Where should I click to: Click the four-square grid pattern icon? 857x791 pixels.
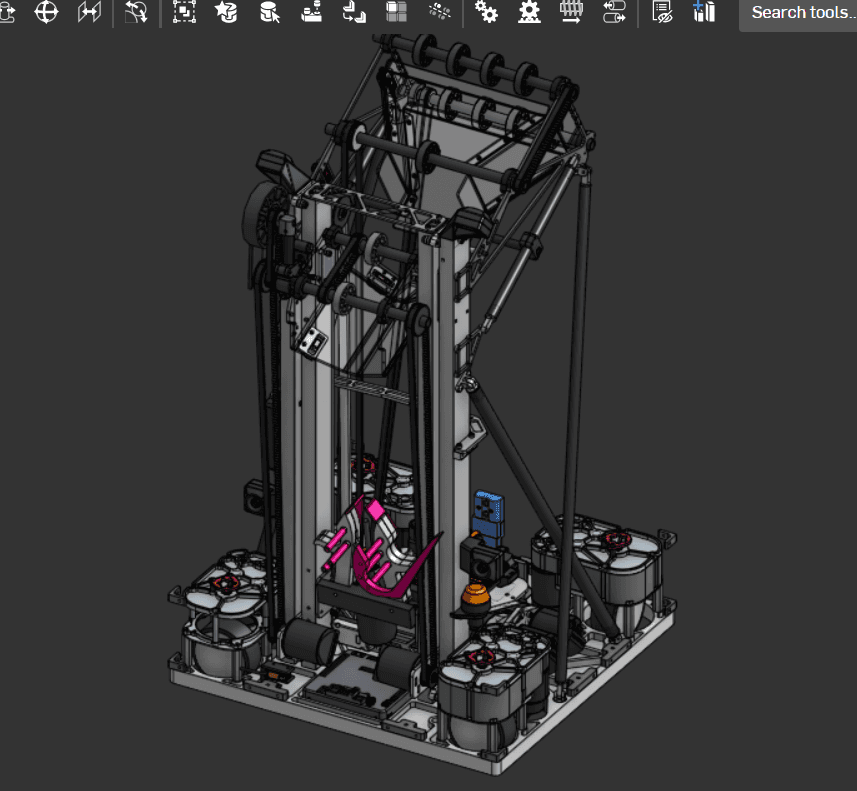[396, 12]
